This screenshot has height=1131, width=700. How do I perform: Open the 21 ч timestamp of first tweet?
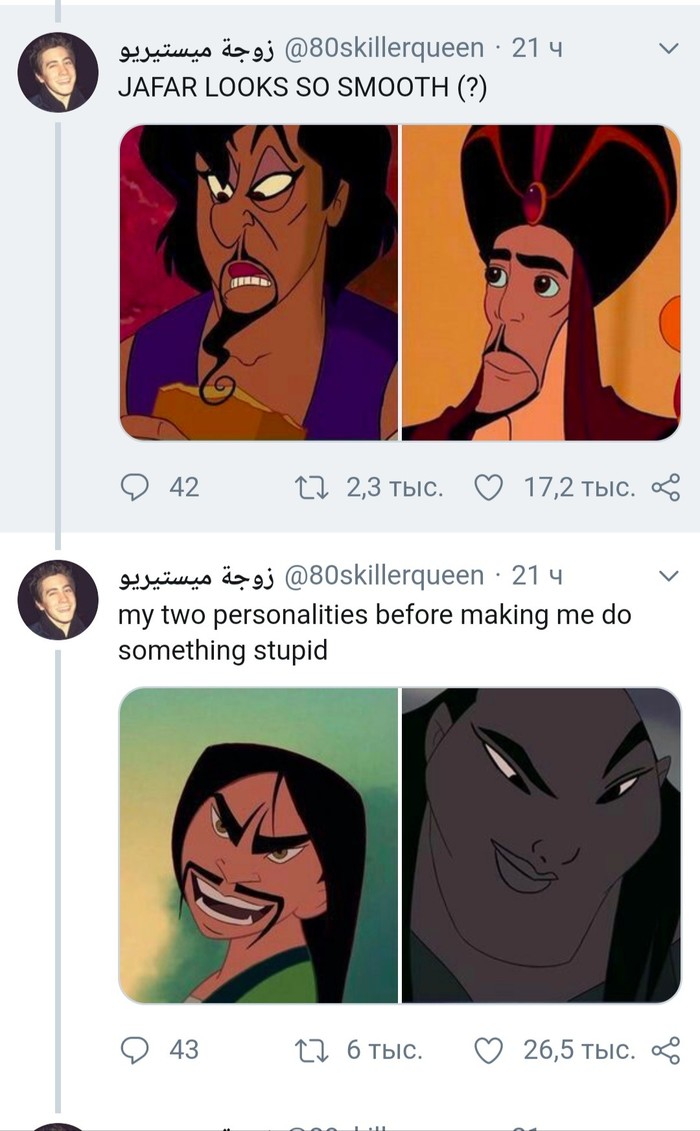pos(537,48)
